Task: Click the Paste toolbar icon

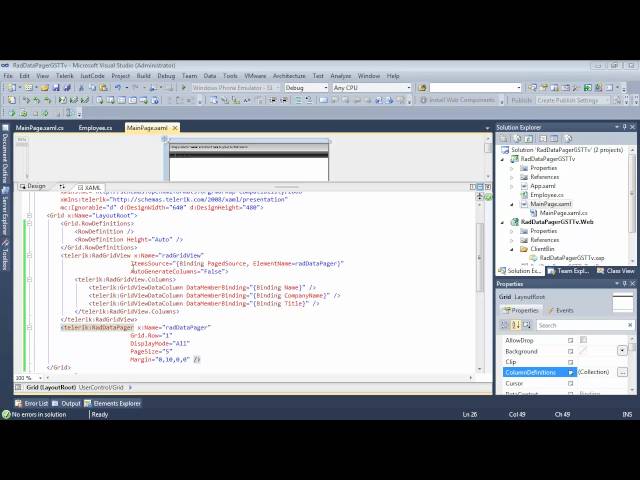Action: pos(104,88)
